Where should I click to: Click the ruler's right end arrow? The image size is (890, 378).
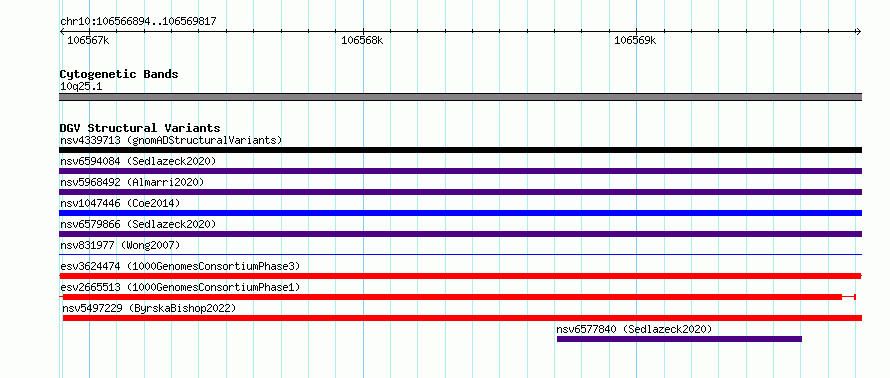coord(858,31)
